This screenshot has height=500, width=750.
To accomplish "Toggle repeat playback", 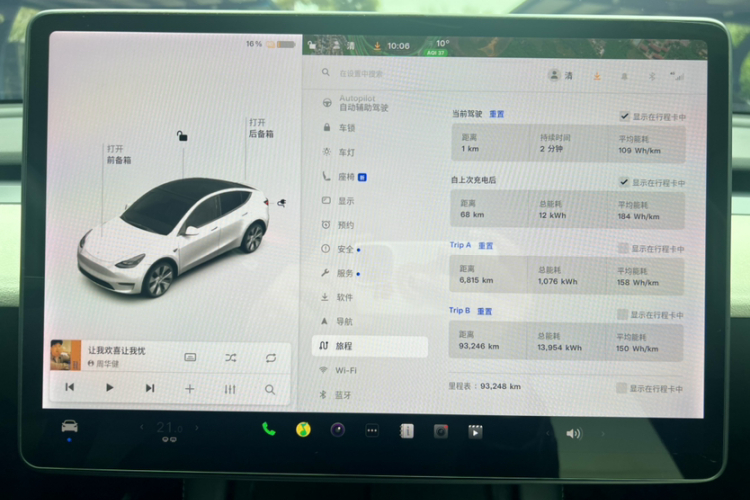I will [x=271, y=358].
